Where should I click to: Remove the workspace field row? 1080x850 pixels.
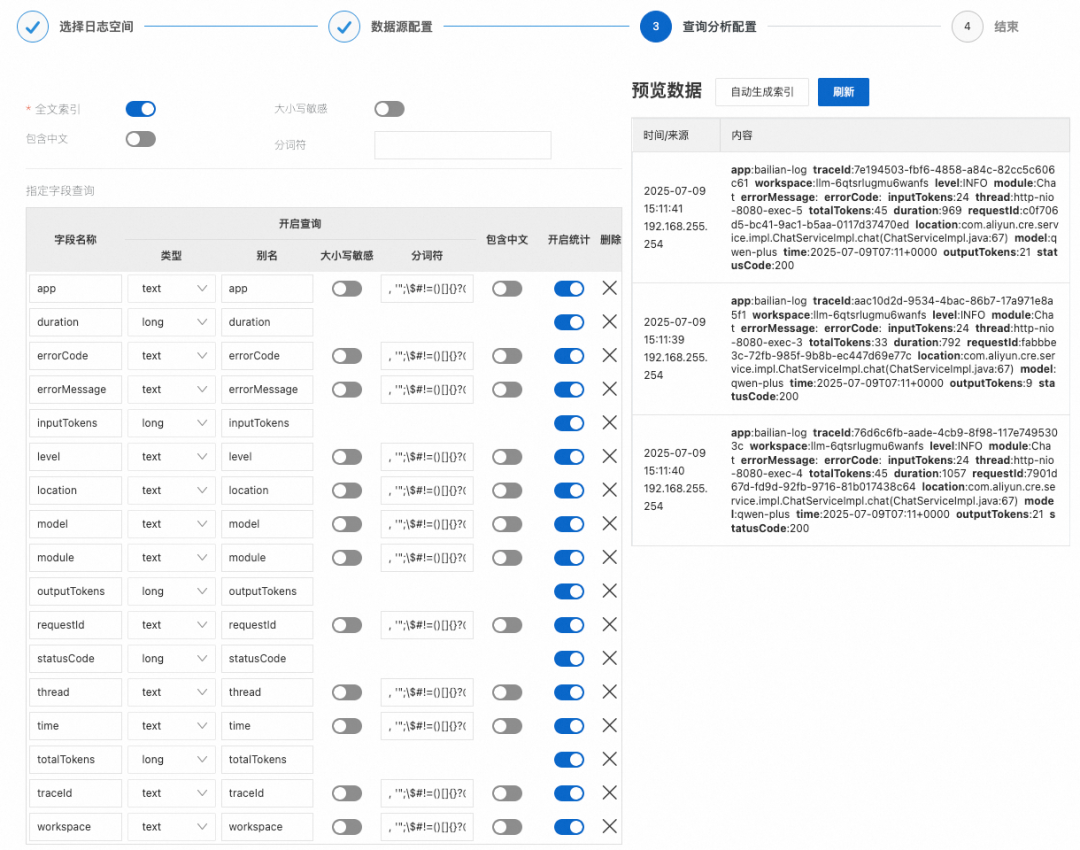coord(608,827)
